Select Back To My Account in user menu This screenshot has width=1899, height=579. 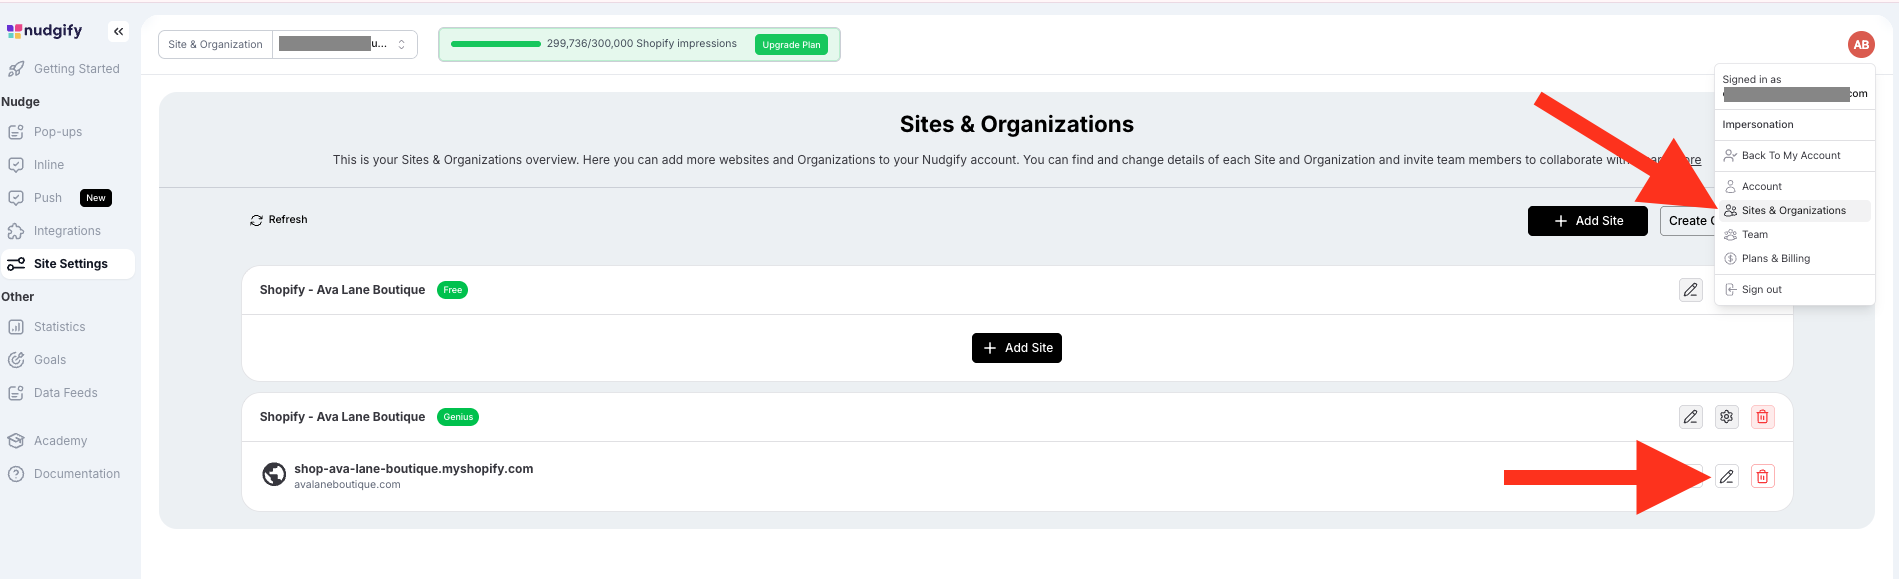tap(1794, 156)
